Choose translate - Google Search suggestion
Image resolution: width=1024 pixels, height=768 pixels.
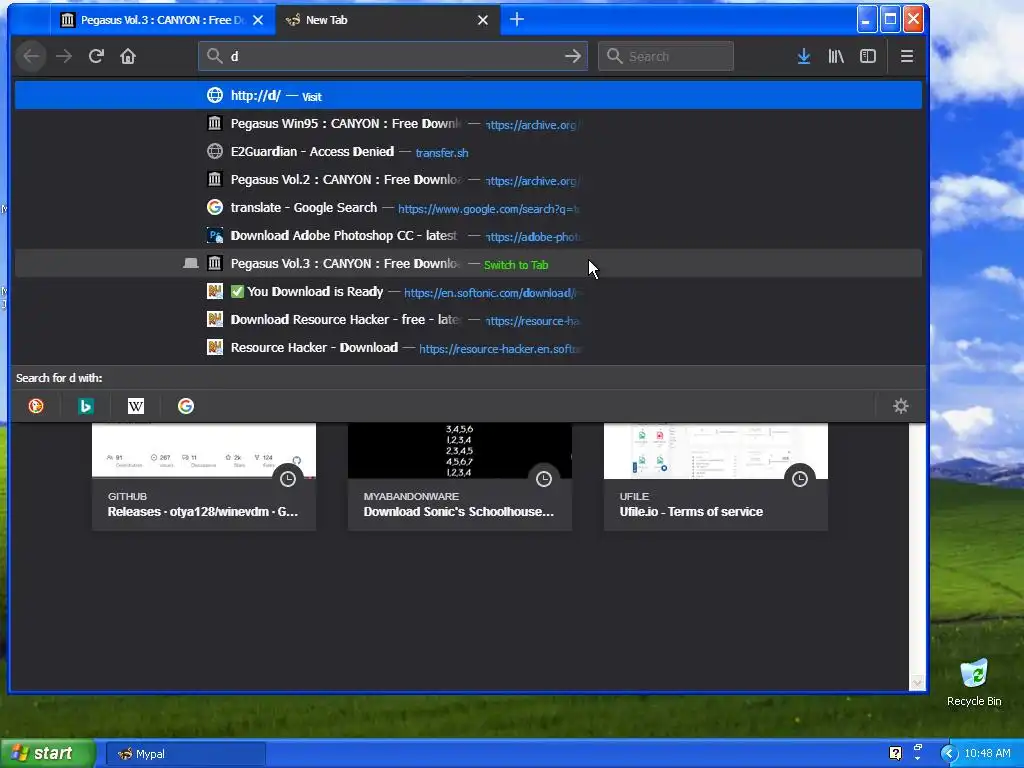(x=468, y=208)
